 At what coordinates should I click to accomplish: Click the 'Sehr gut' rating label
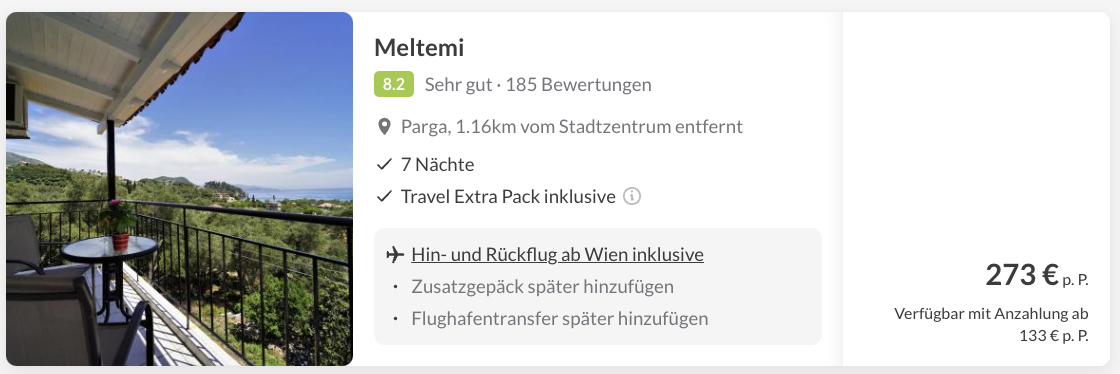pos(458,85)
